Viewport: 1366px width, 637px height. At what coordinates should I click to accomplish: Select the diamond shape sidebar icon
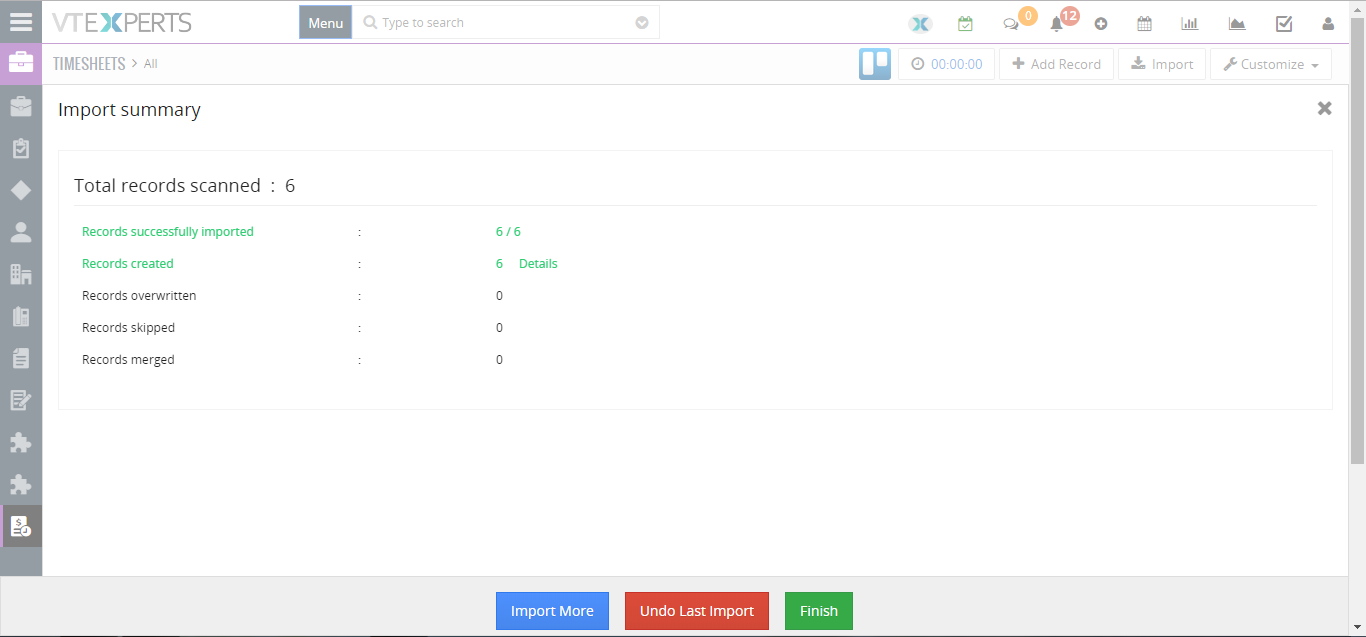(x=21, y=190)
